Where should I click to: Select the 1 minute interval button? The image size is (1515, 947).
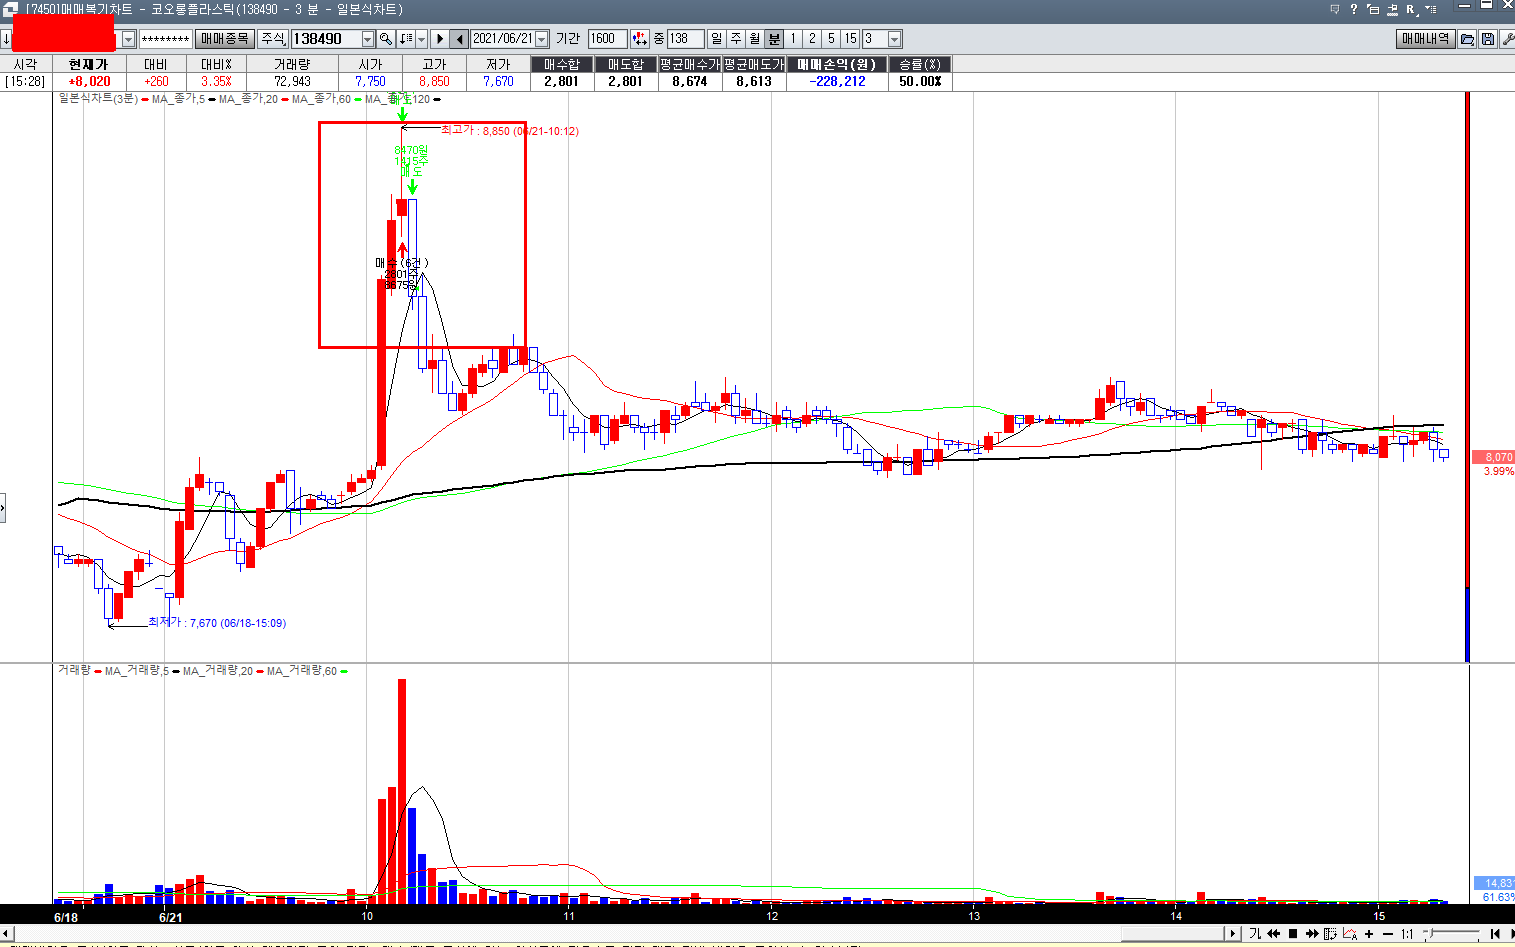[x=793, y=39]
